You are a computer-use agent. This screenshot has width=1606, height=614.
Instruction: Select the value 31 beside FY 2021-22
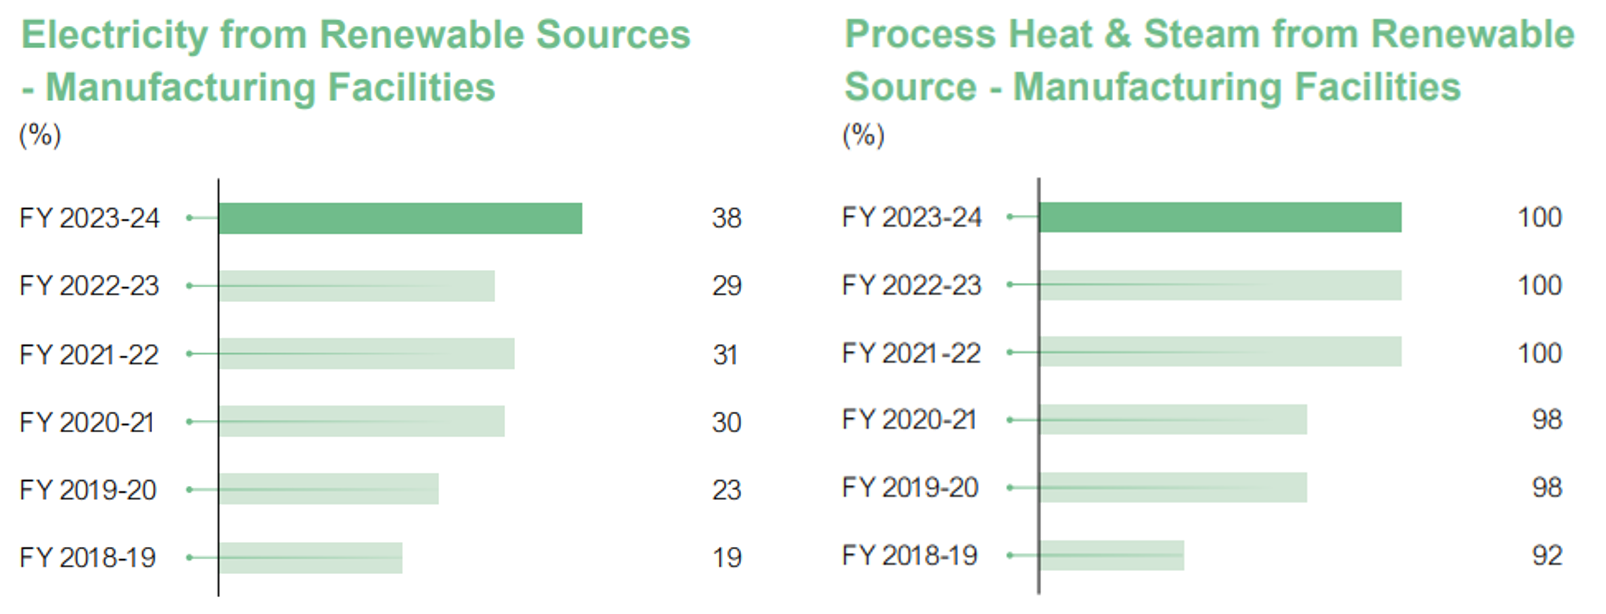726,355
